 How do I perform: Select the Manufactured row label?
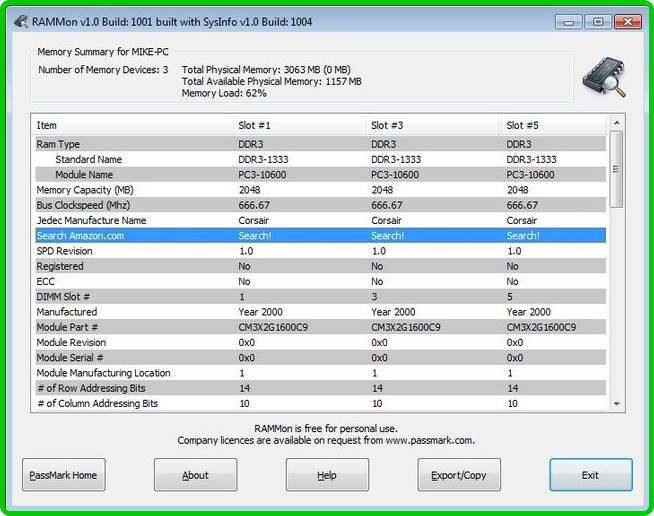[x=66, y=312]
